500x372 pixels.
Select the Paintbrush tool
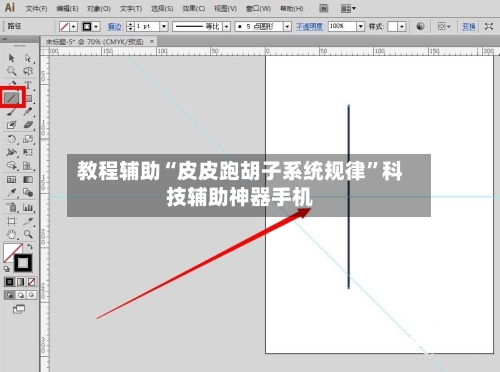pos(11,112)
